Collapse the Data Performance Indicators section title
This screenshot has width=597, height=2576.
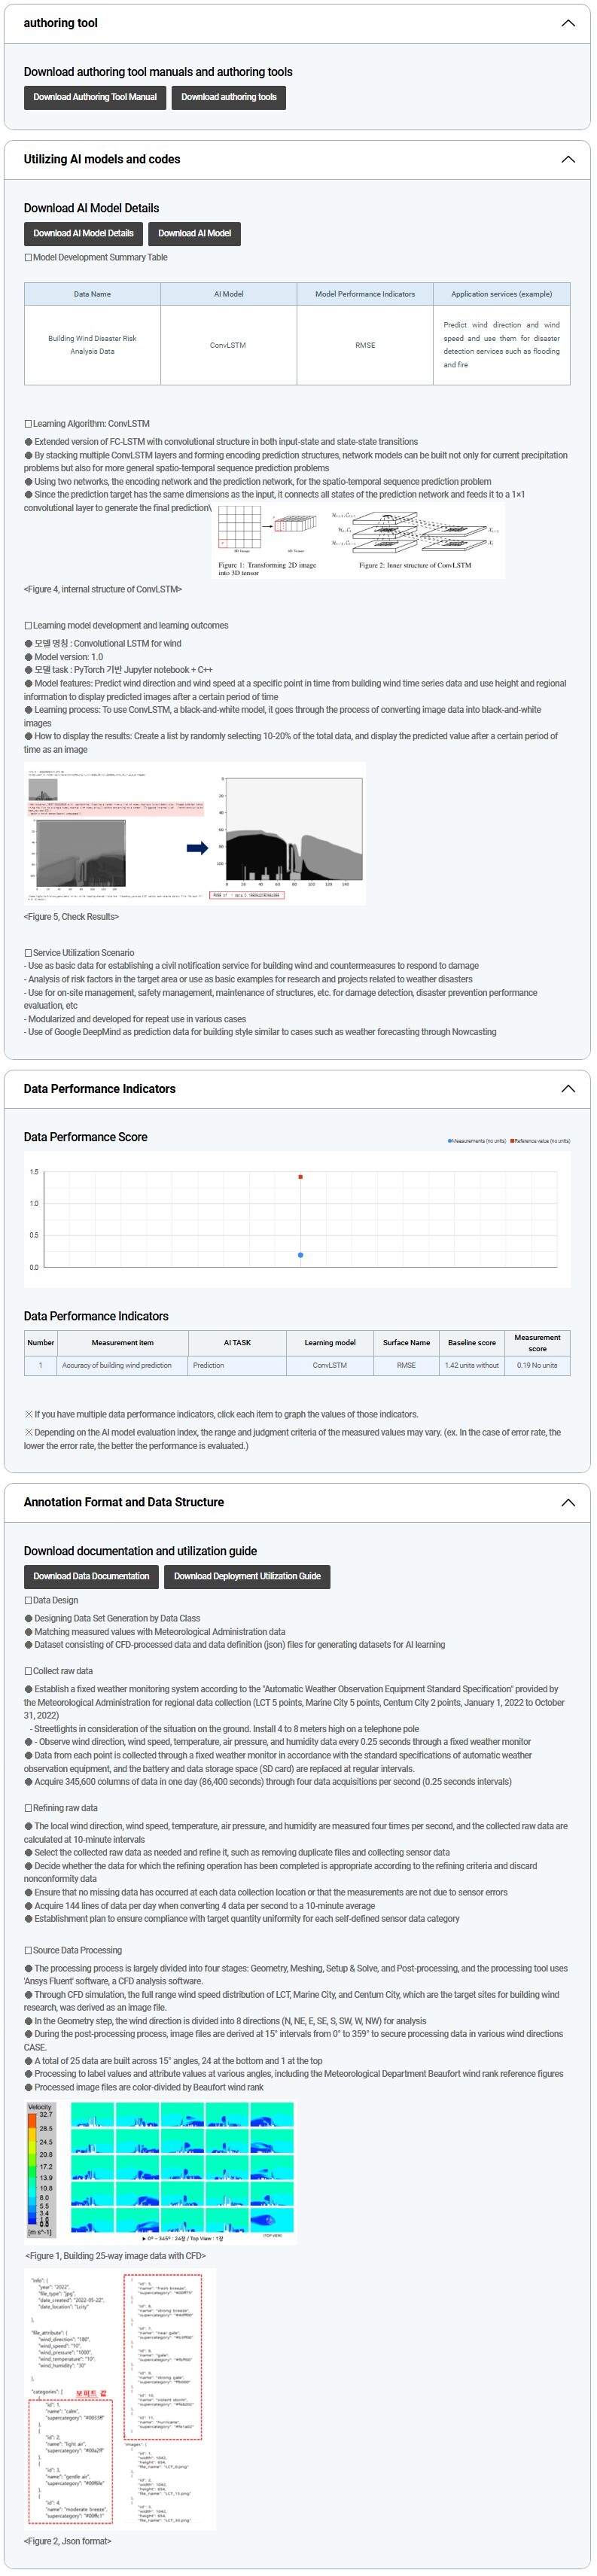[x=99, y=1088]
